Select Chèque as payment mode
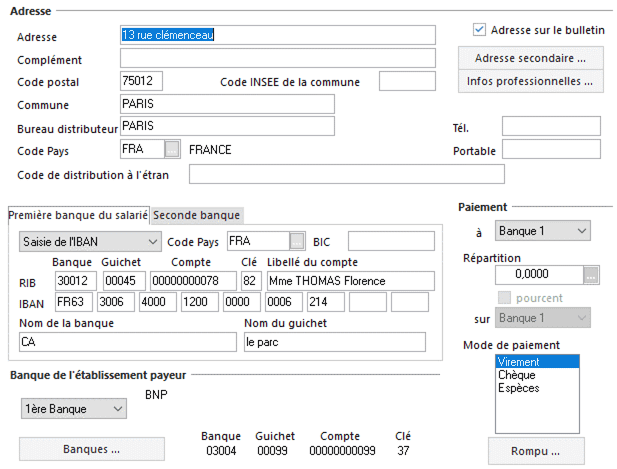Screen dimensions: 617x469 516,375
